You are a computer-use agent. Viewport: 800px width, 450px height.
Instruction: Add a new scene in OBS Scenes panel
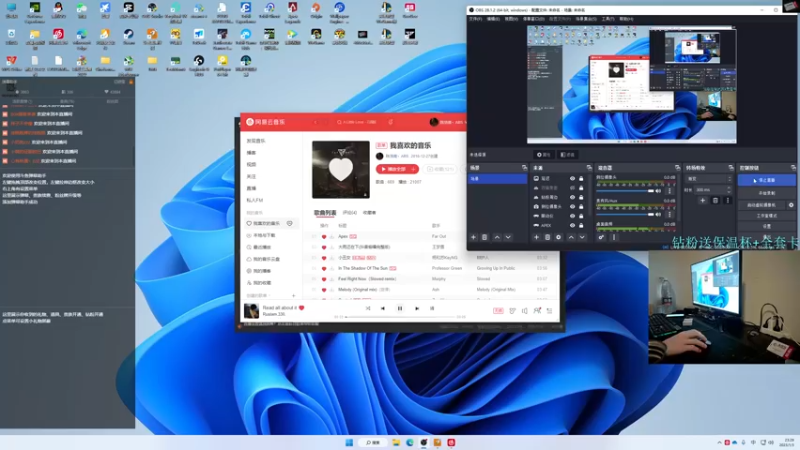coord(473,237)
